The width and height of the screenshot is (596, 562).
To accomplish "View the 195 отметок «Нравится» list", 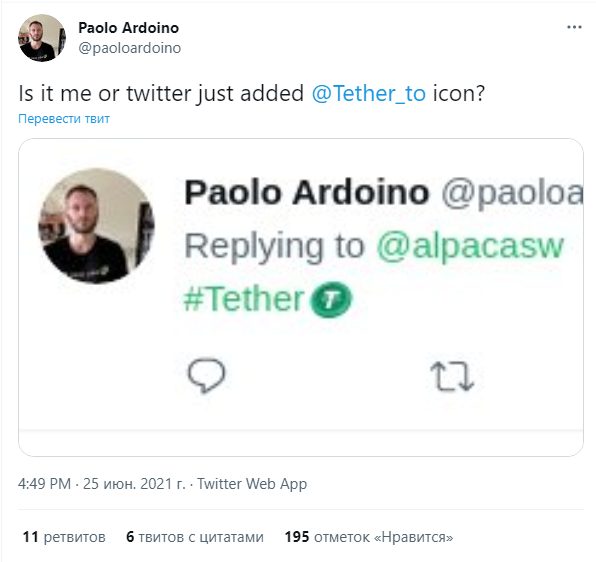I will 369,537.
